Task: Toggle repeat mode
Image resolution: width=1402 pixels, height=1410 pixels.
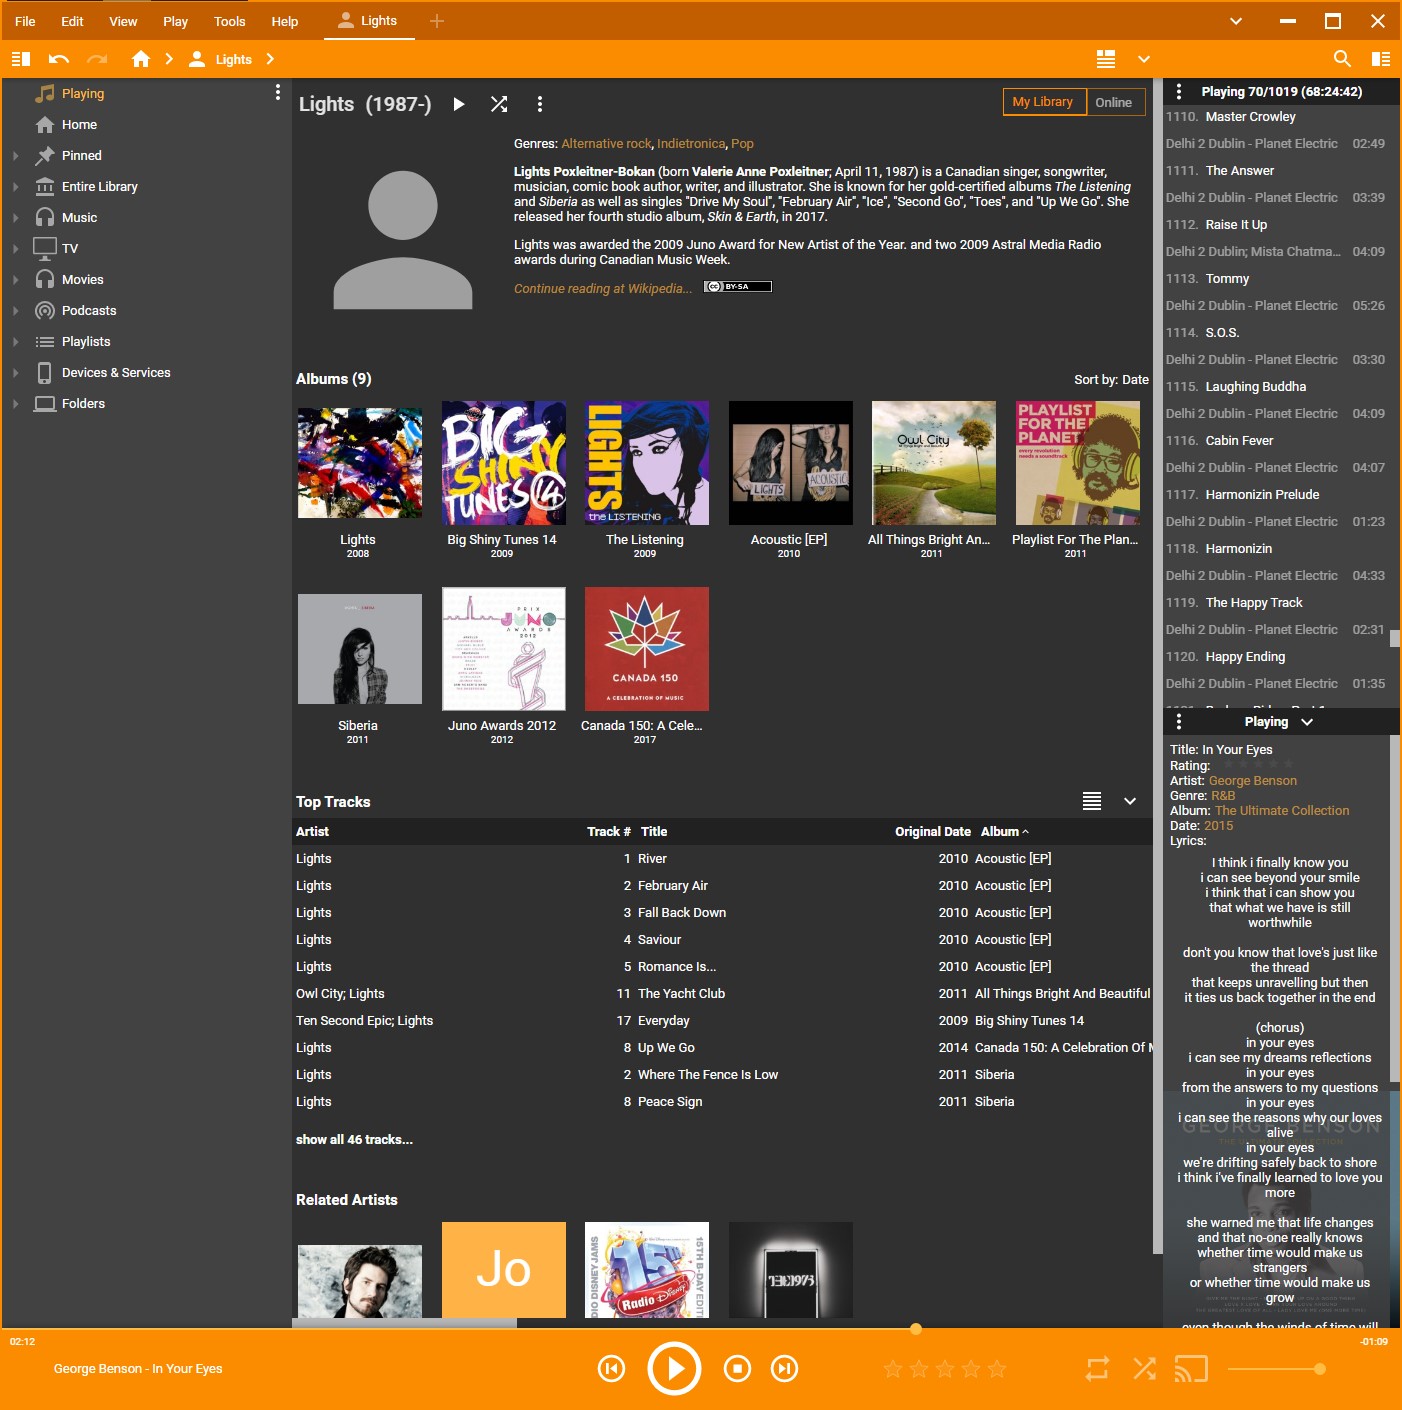Action: [1097, 1368]
